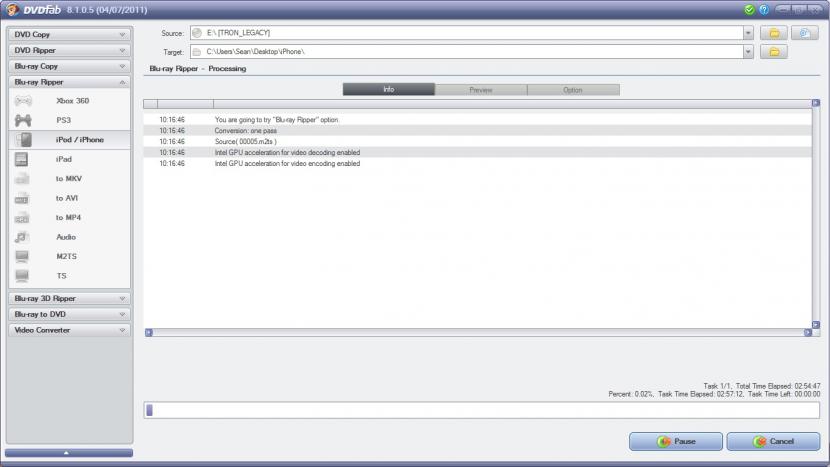Viewport: 830px width, 467px height.
Task: Select the to AVI profile label
Action: click(67, 198)
